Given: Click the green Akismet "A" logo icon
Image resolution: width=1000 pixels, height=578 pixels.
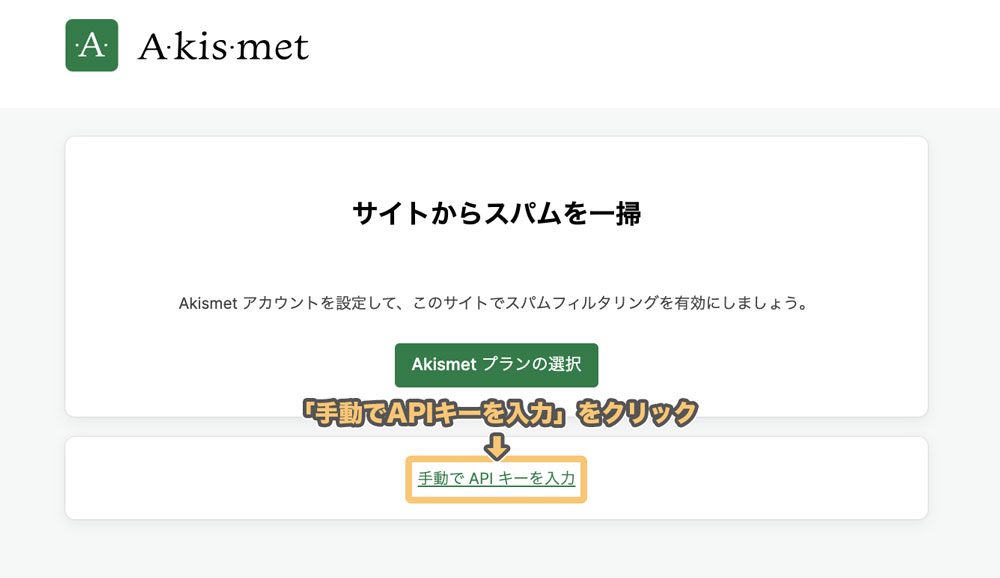Looking at the screenshot, I should (x=92, y=45).
